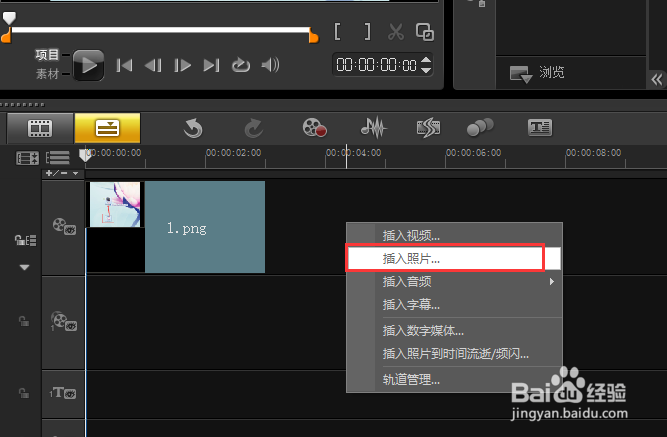Viewport: 667px width, 437px height.
Task: Select 项目 (project) play mode
Action: [47, 54]
